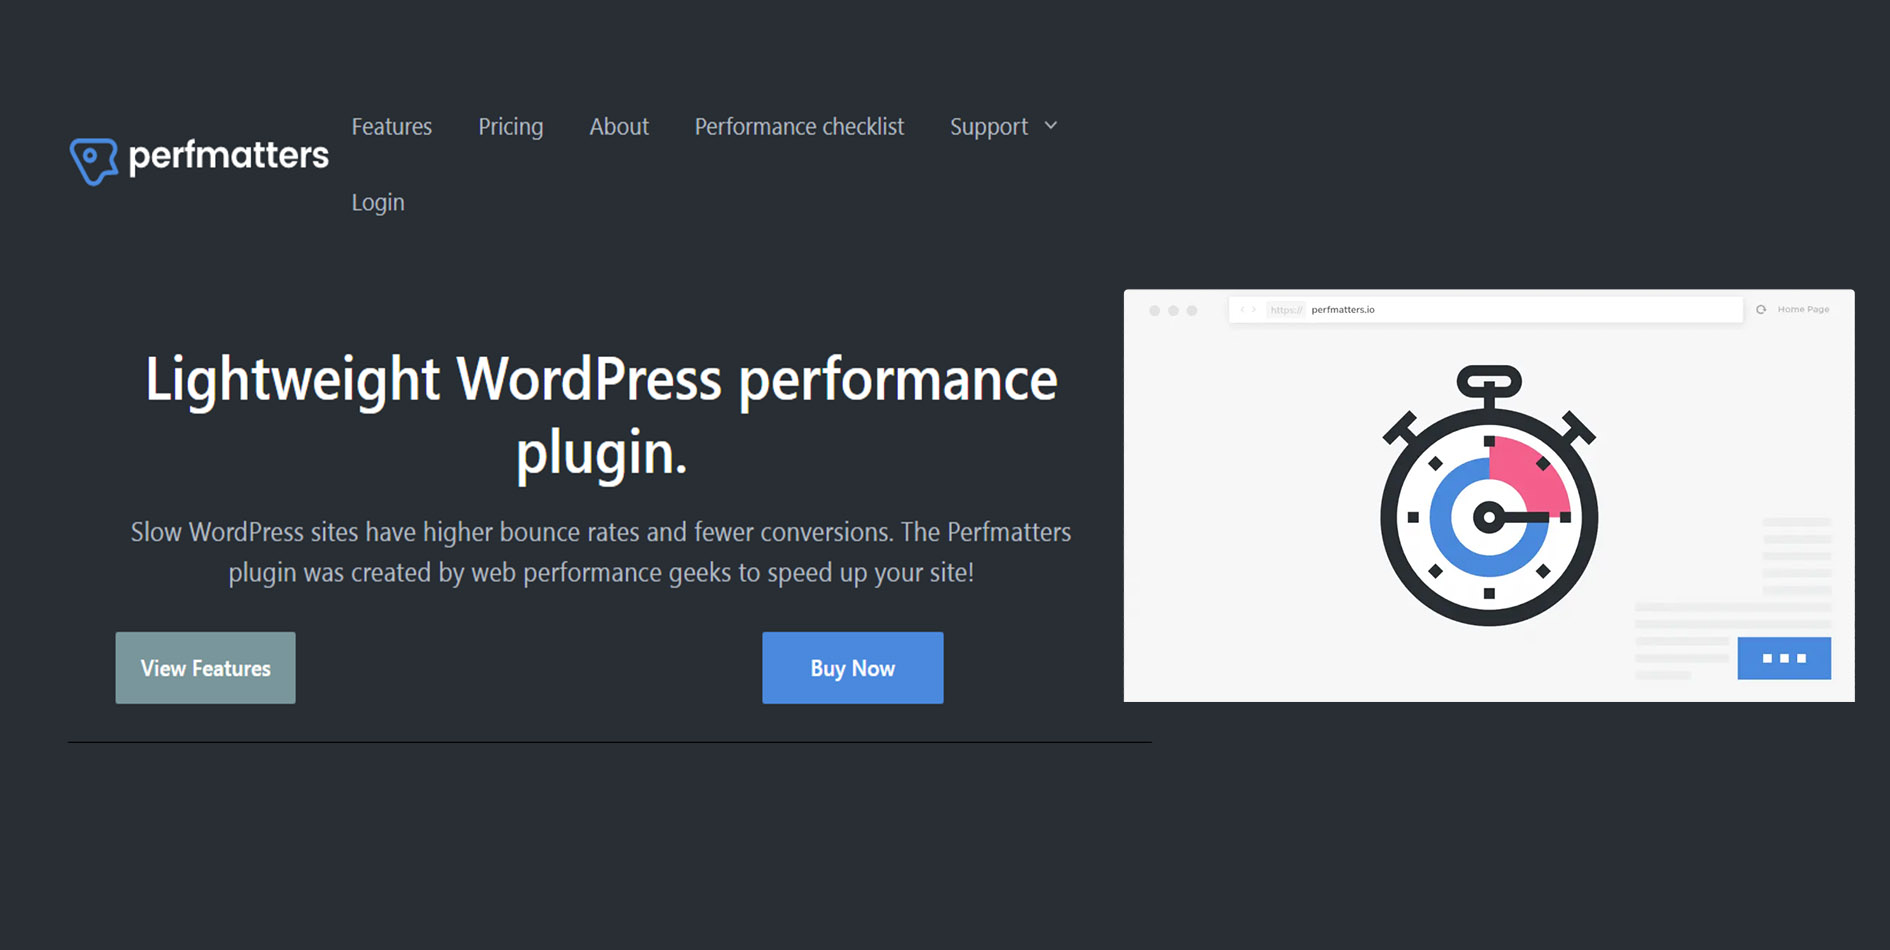
Task: Click the Login link
Action: point(378,202)
